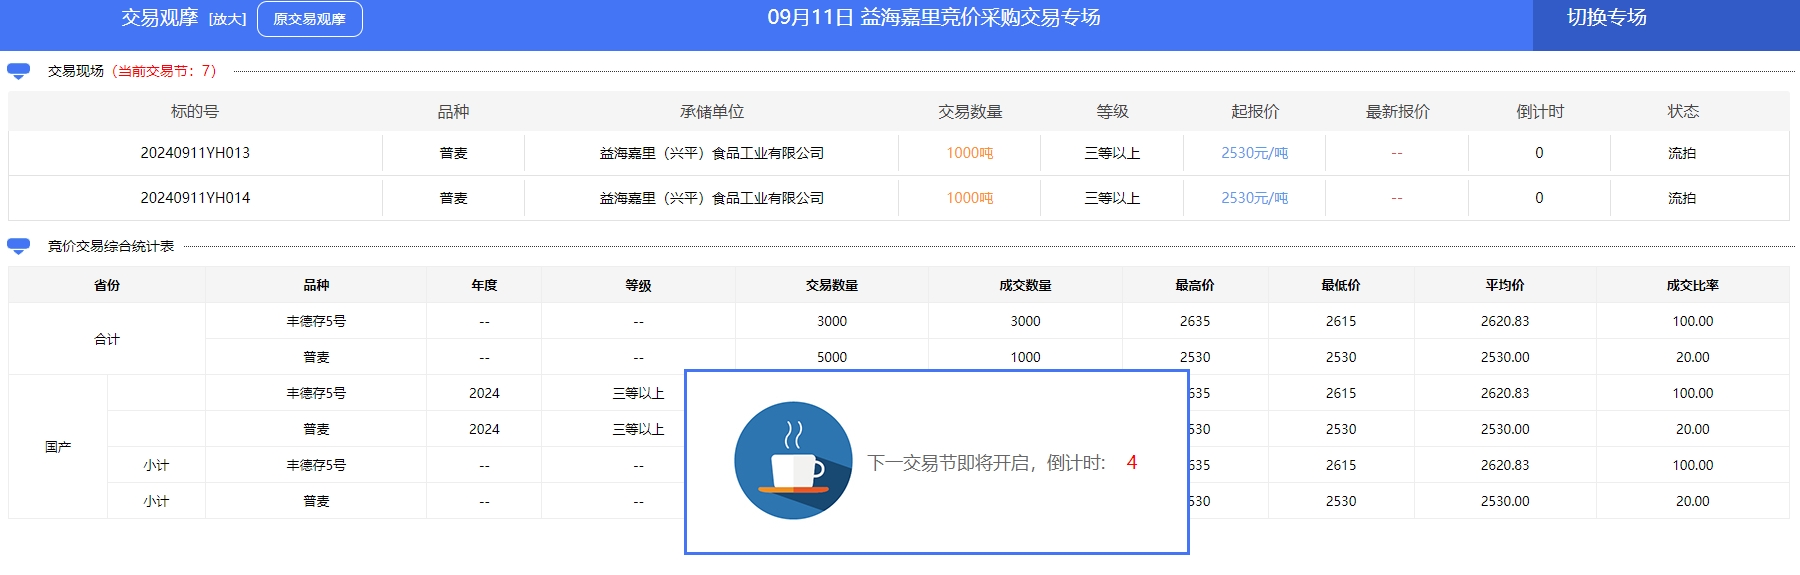Click 1000吨 quantity in YH013 row
The height and width of the screenshot is (575, 1800).
tap(970, 153)
